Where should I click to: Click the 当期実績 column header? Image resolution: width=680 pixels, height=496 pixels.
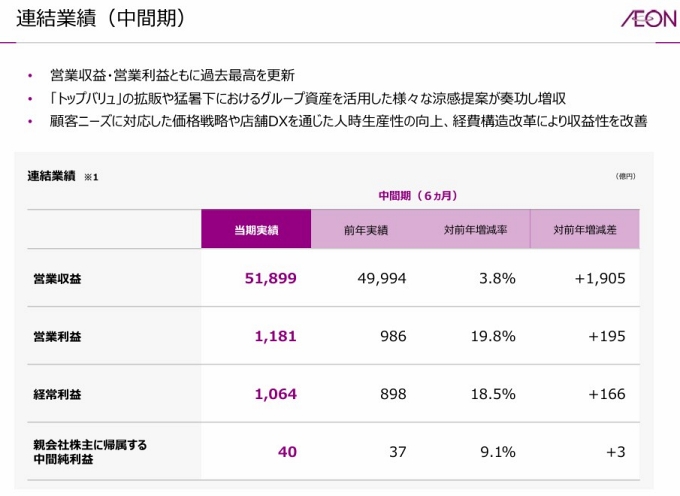point(256,230)
